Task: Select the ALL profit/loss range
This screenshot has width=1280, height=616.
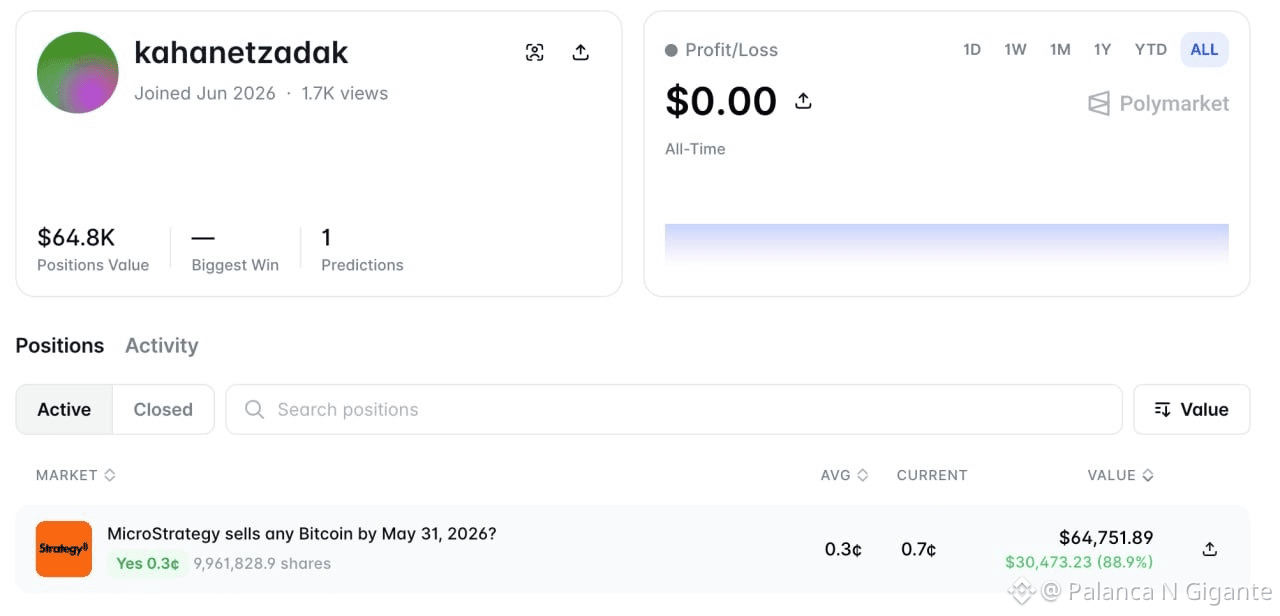Action: coord(1204,49)
